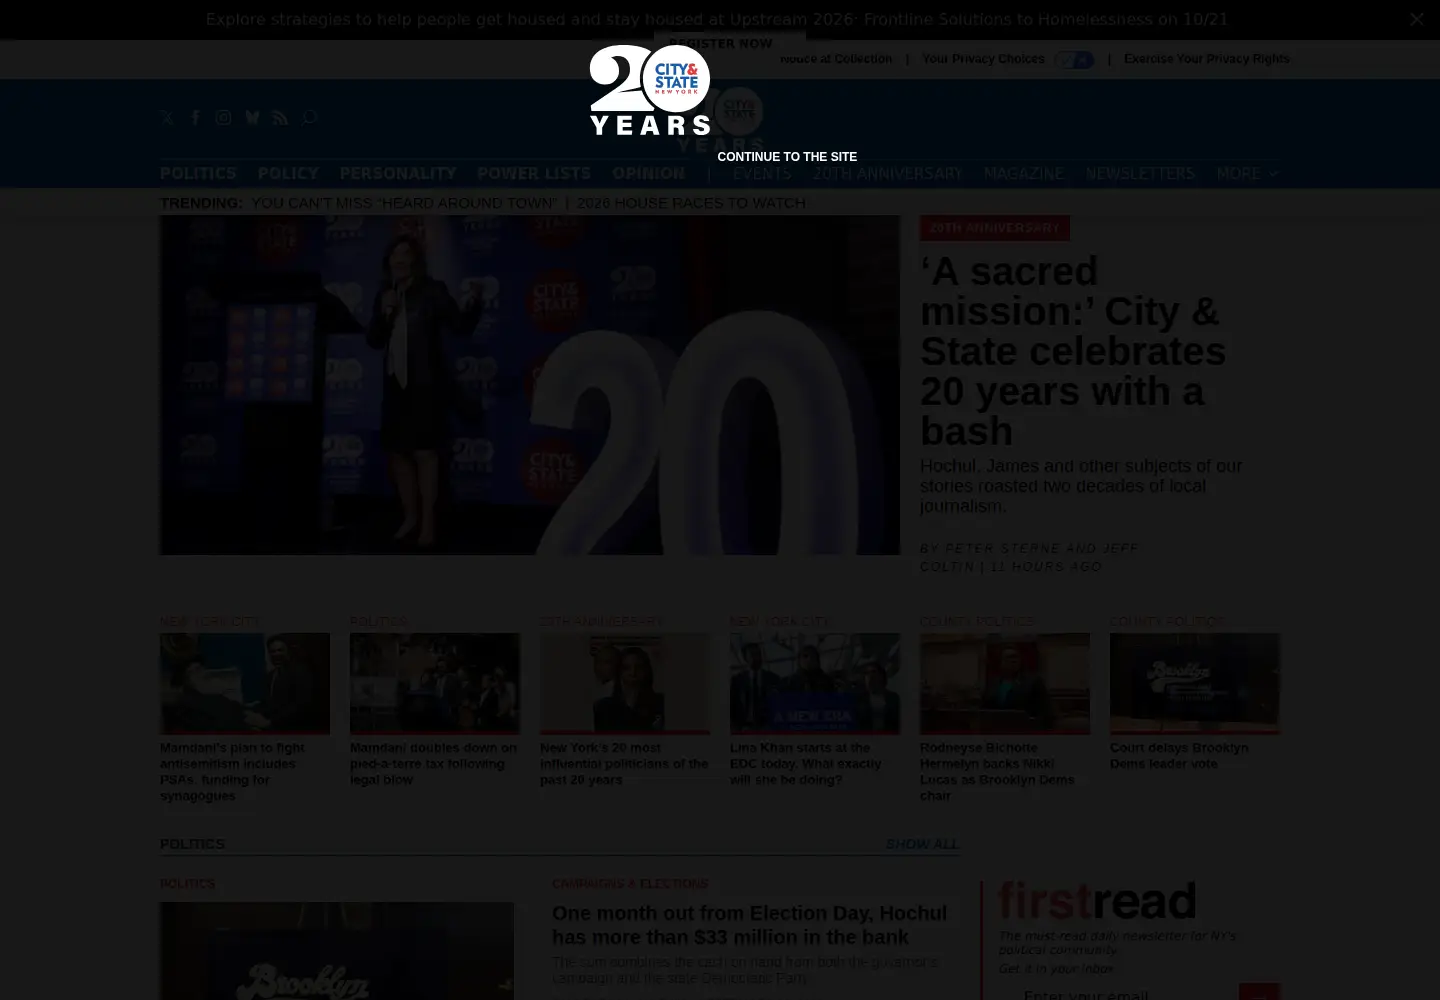
Task: Open 'A sacred mission' headline article
Action: click(1073, 351)
